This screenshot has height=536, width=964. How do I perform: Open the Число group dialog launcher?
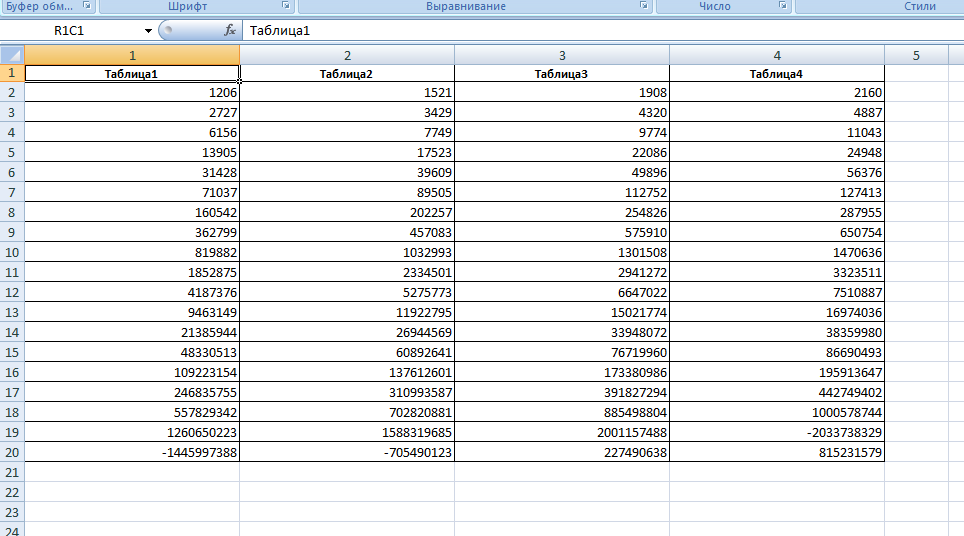coord(782,6)
